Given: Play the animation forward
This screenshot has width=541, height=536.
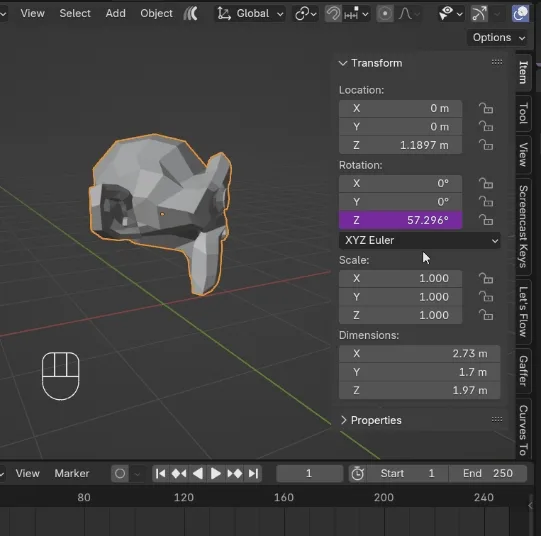Looking at the screenshot, I should tap(216, 474).
